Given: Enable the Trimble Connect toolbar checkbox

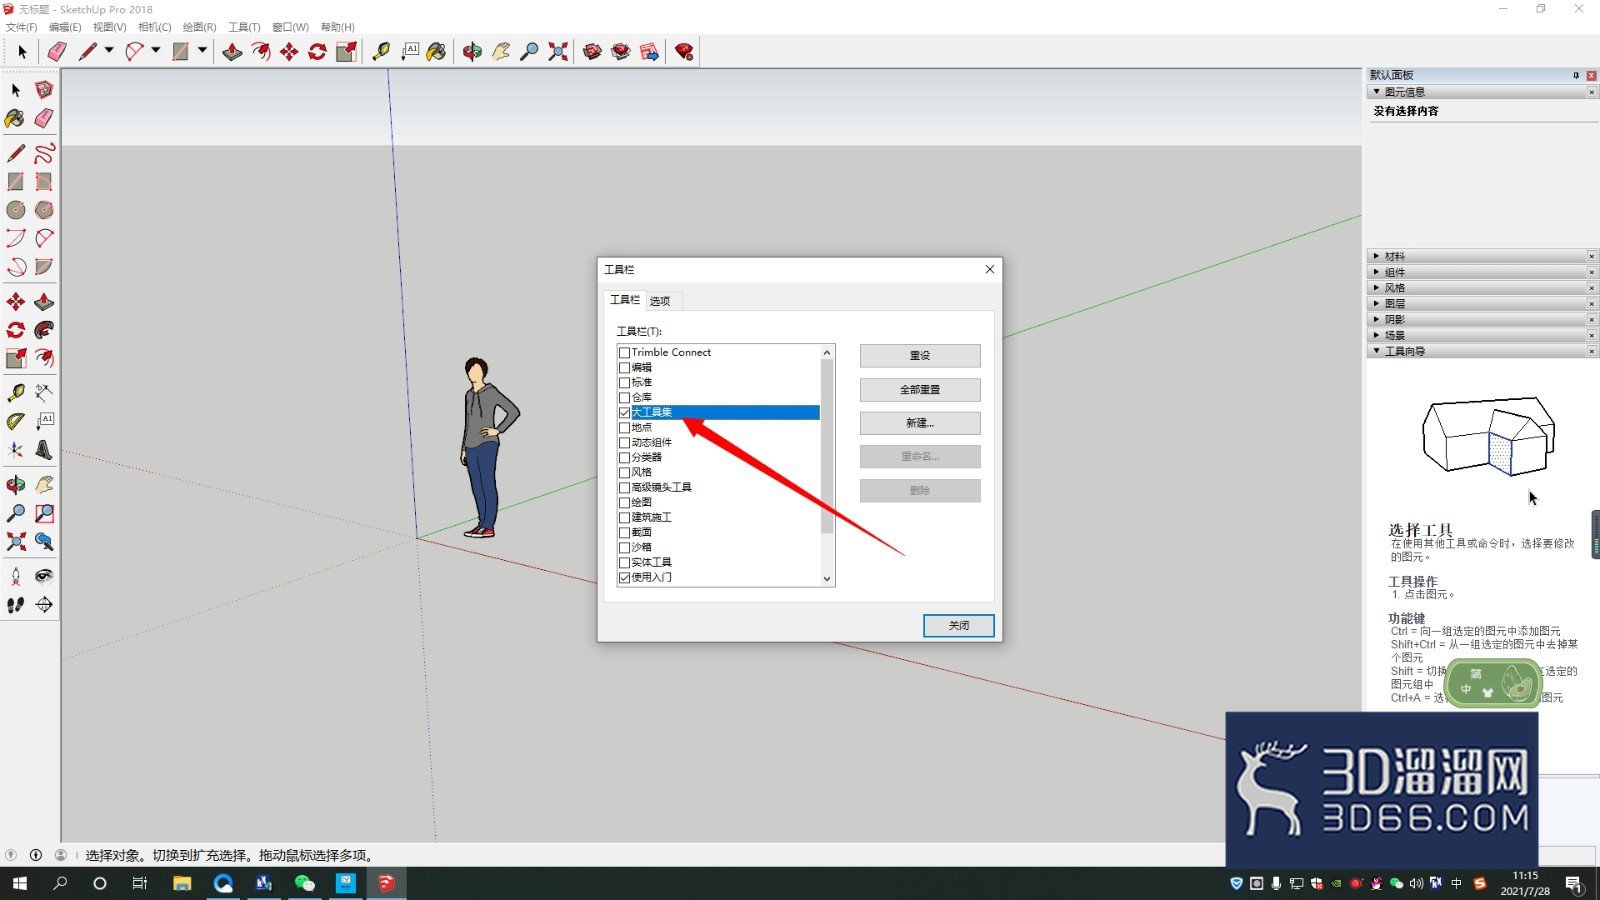Looking at the screenshot, I should point(624,353).
